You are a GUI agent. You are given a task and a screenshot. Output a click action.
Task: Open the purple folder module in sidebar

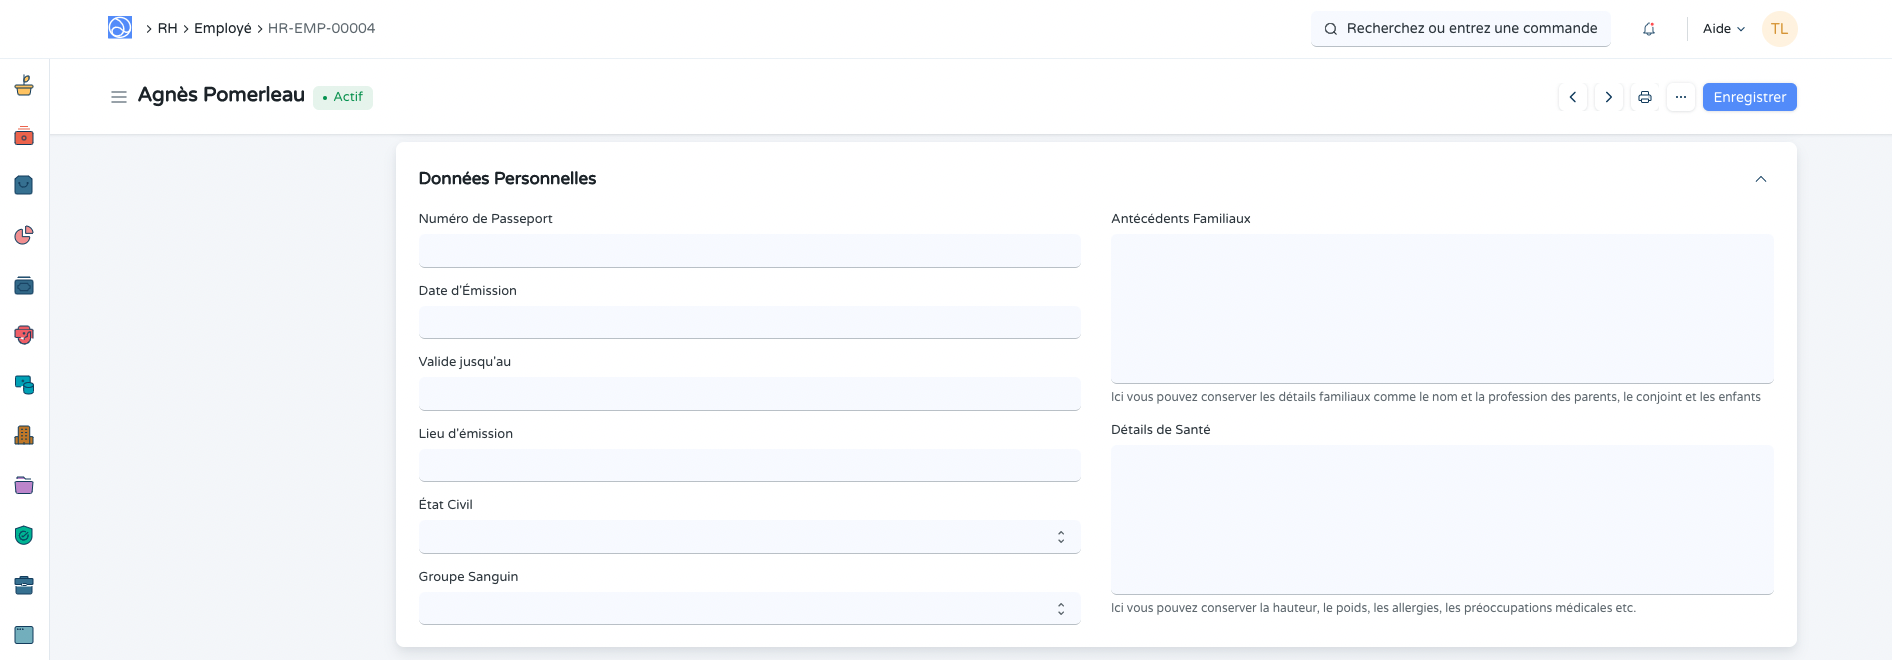click(24, 485)
